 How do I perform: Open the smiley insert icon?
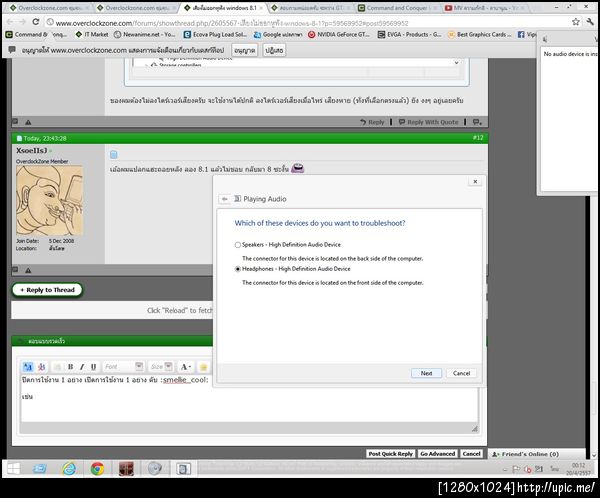click(x=203, y=367)
